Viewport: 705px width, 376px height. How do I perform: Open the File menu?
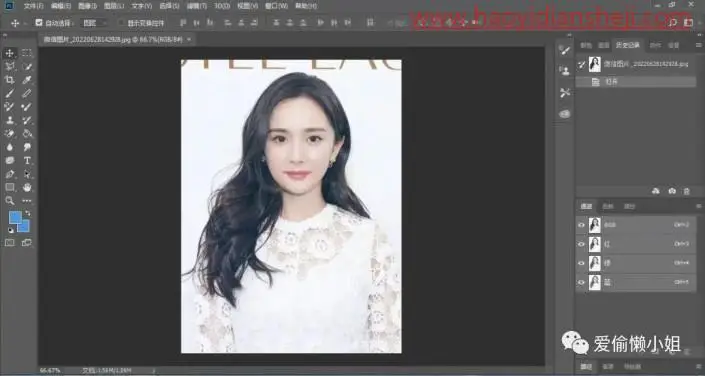point(34,6)
